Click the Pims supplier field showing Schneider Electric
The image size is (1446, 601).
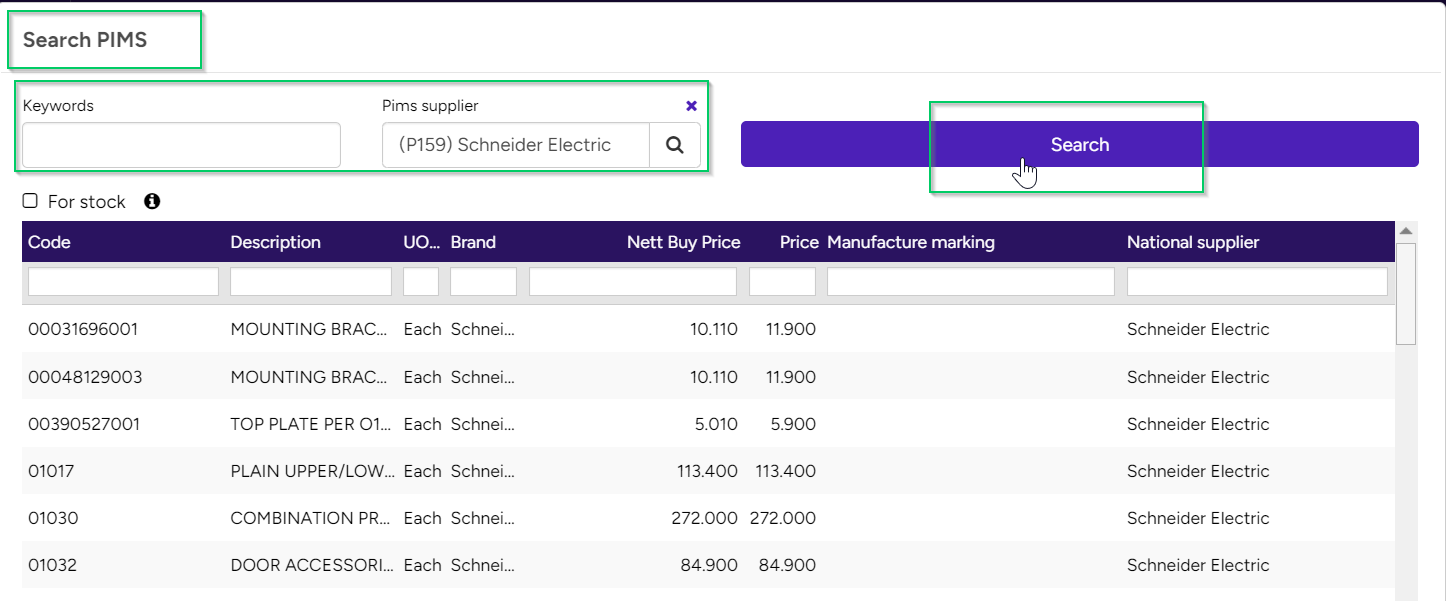[516, 145]
